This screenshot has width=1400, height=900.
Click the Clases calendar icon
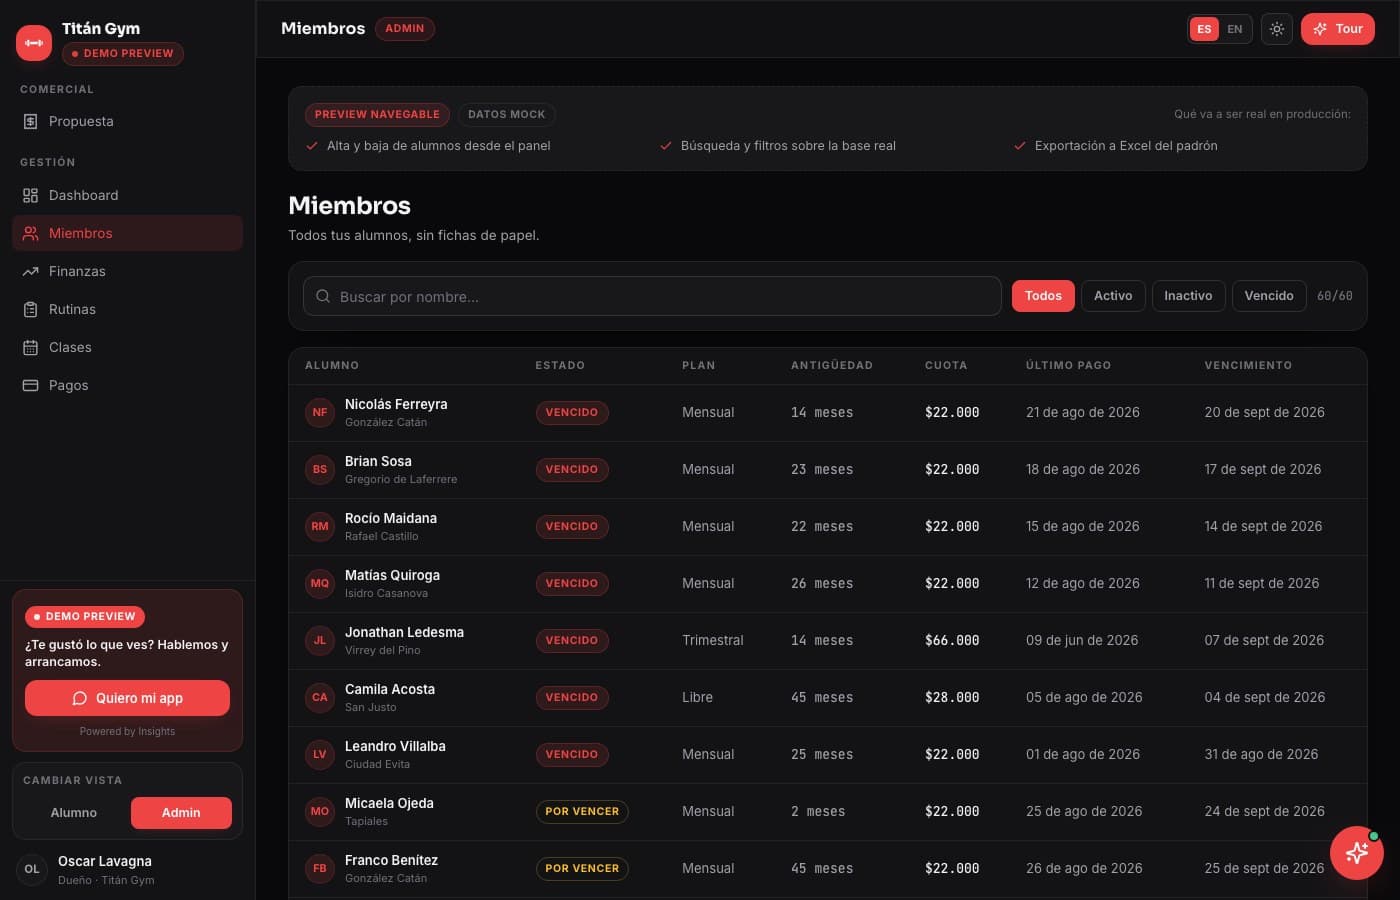click(30, 347)
